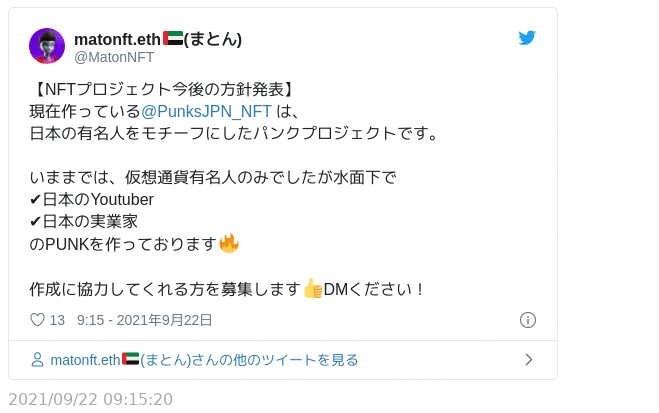Click the fire emoji after PUNK line
The height and width of the screenshot is (413, 659).
[229, 244]
